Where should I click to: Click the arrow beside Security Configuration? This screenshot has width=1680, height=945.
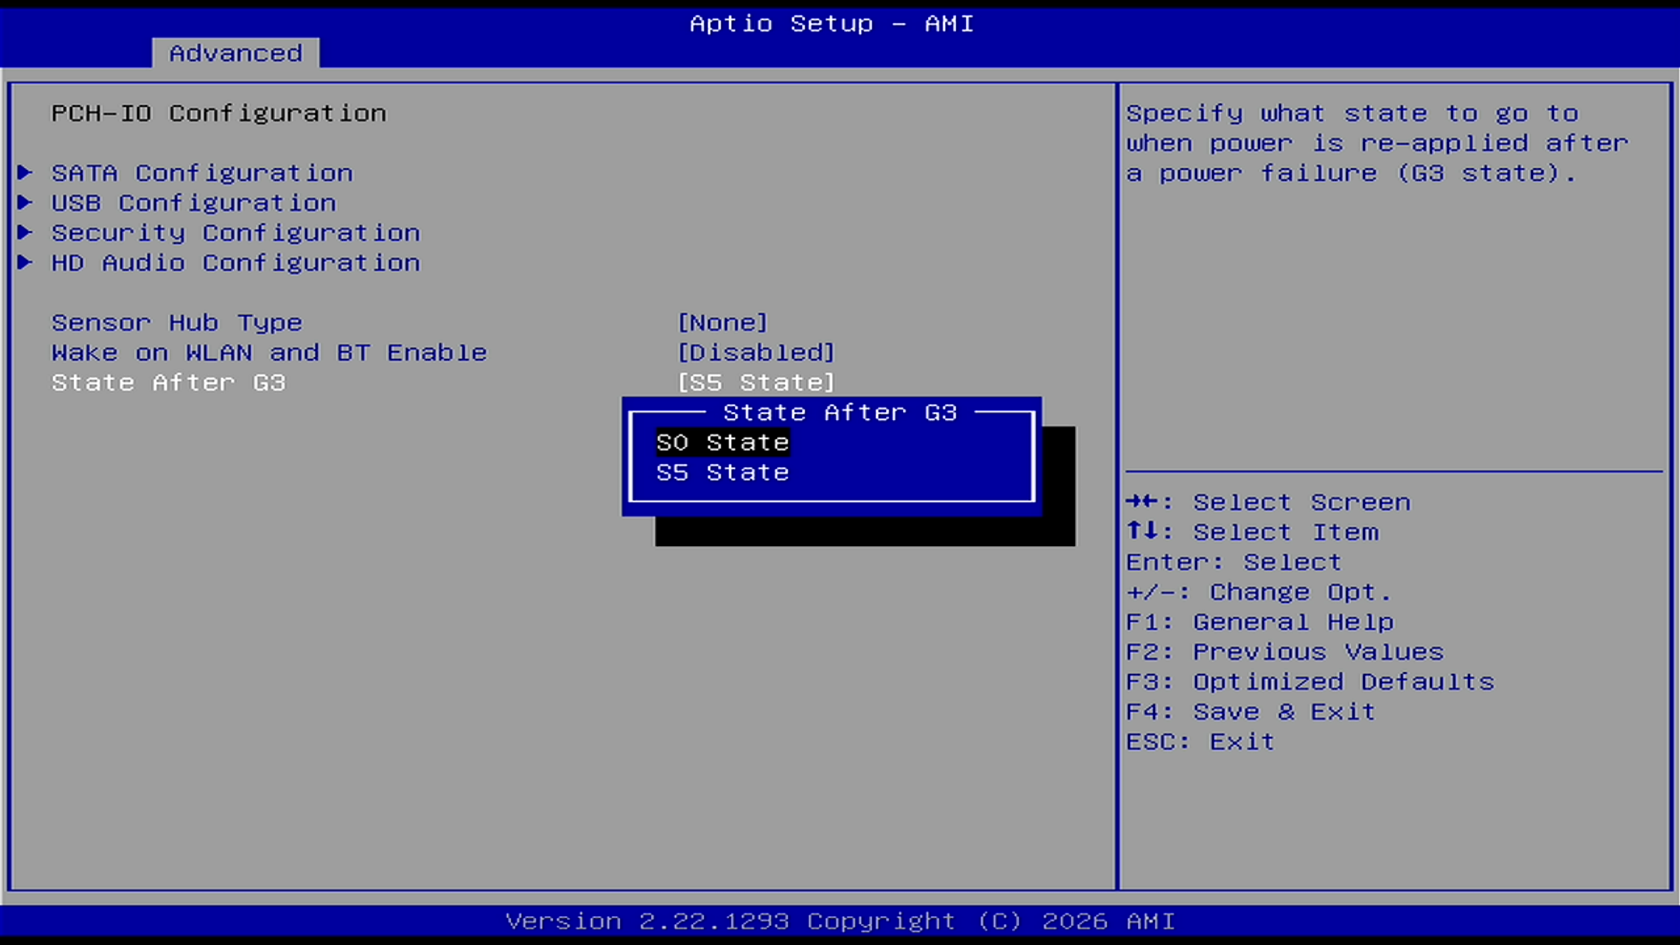[25, 233]
